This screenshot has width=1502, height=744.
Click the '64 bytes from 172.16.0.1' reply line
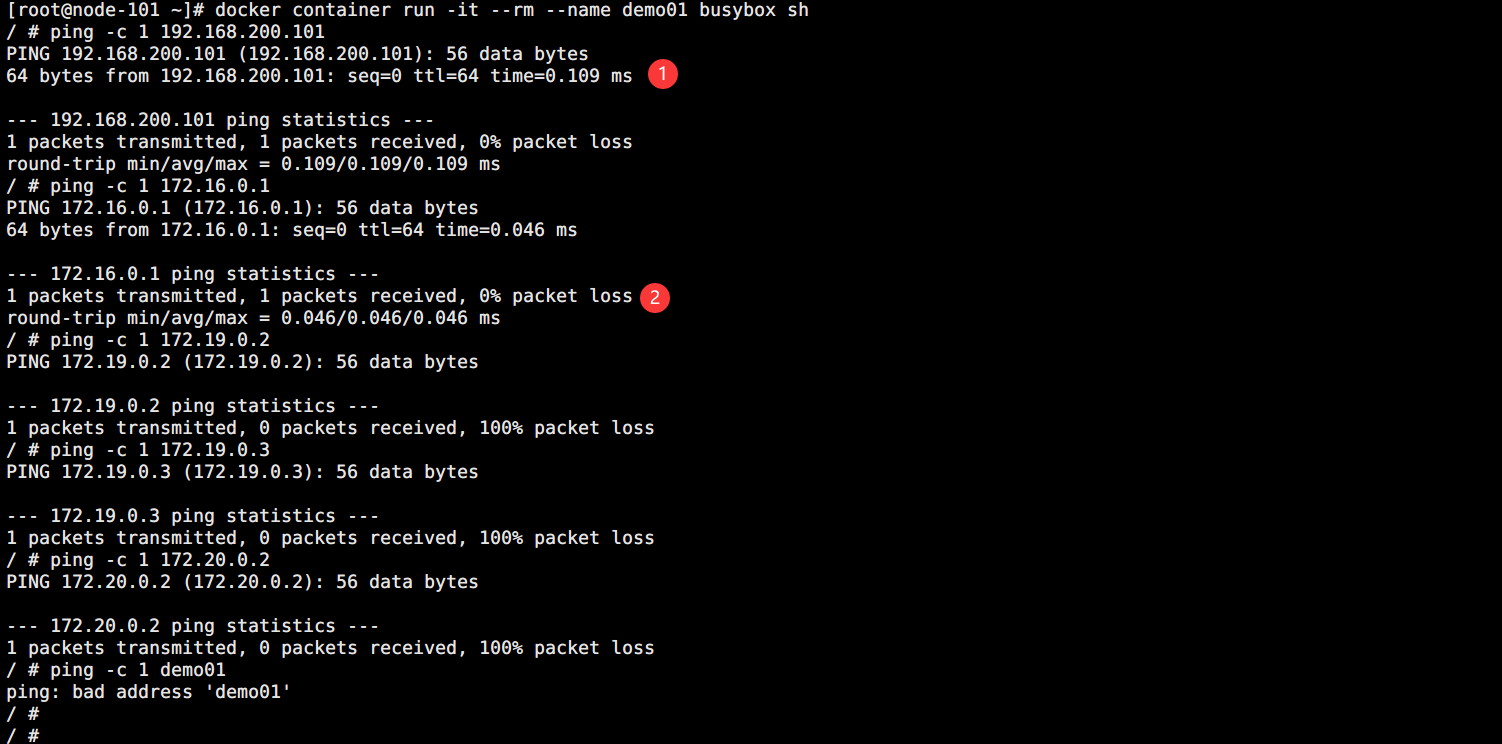click(291, 230)
